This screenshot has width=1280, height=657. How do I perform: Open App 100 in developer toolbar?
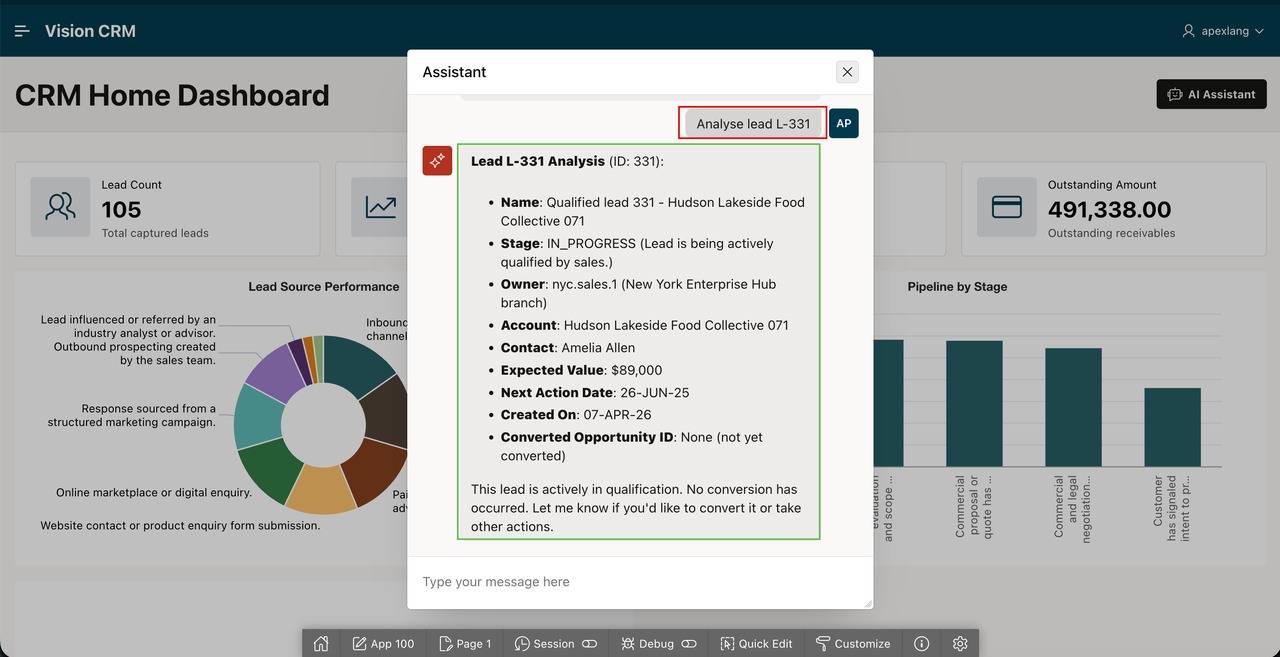point(382,643)
